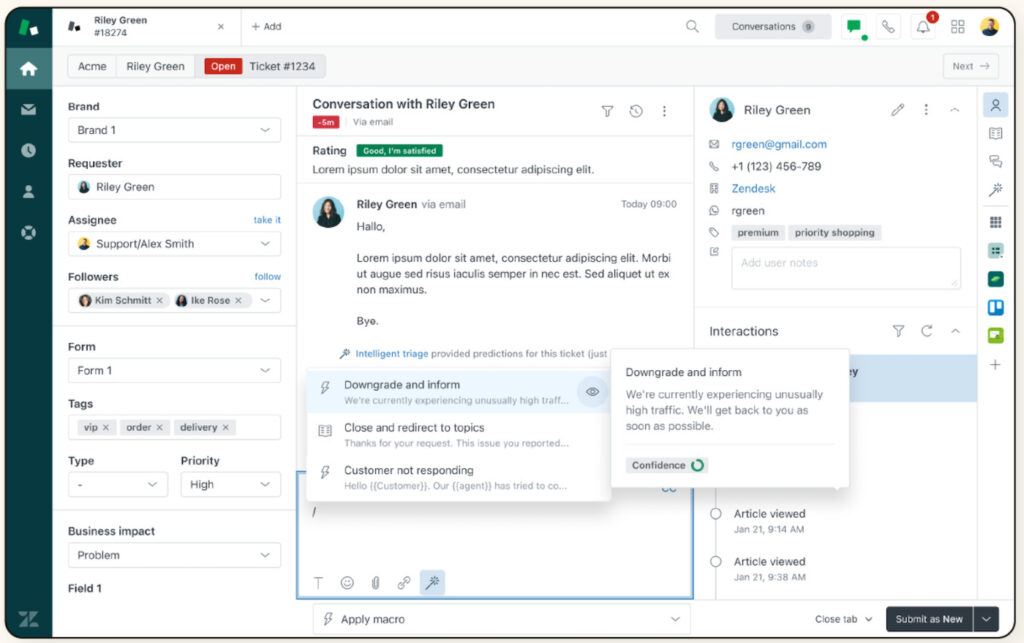Collapse the Riley Green user card
1024x643 pixels.
click(955, 110)
